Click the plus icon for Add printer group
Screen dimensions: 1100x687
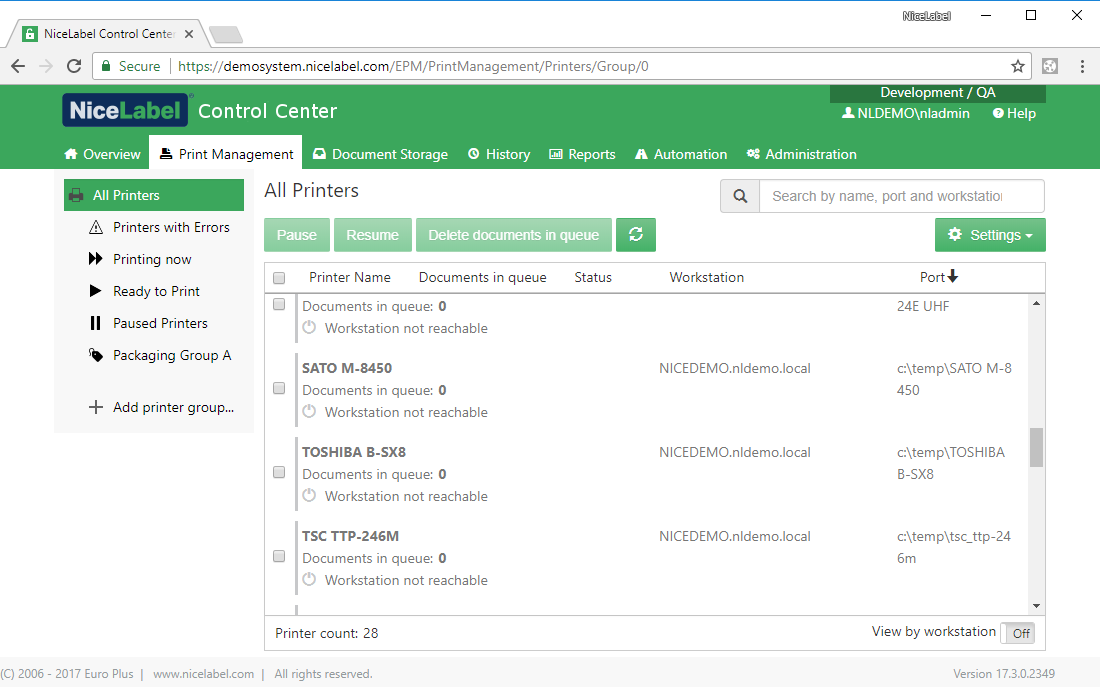point(95,407)
